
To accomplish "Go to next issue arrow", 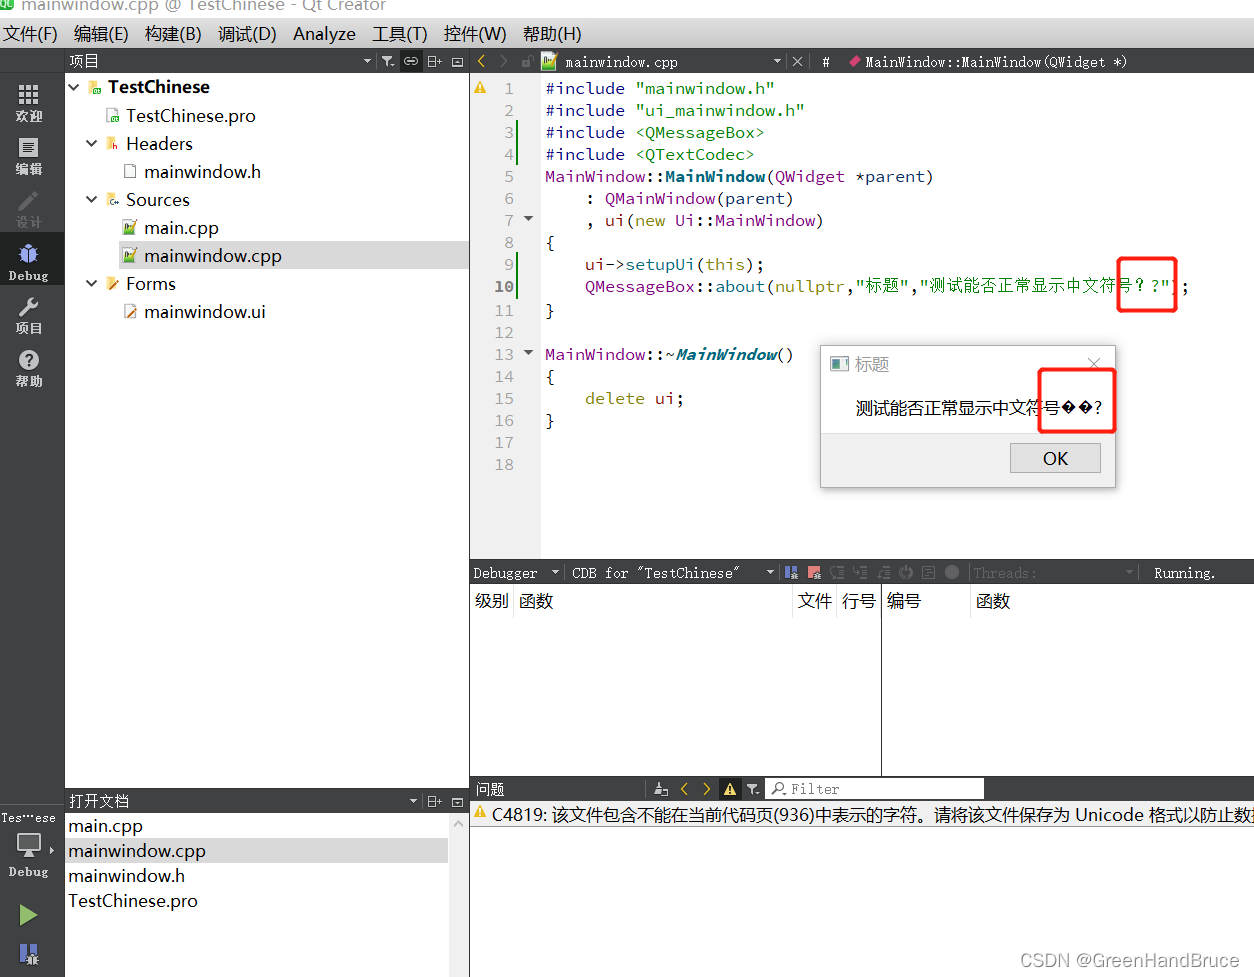I will click(x=707, y=789).
